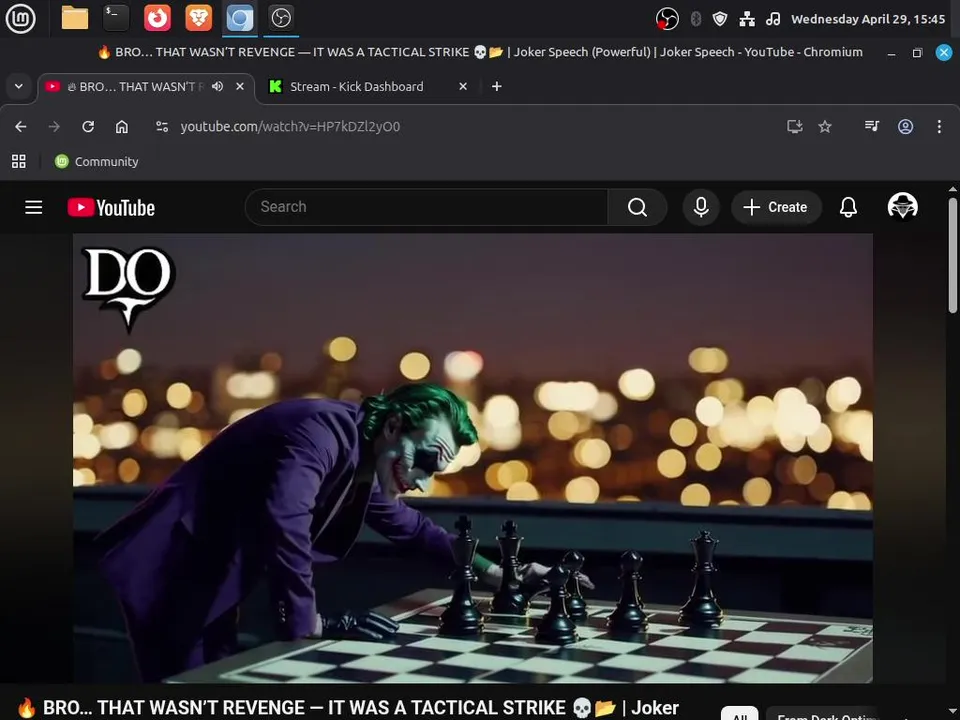The width and height of the screenshot is (960, 720).
Task: Click the Joker video player
Action: click(473, 458)
